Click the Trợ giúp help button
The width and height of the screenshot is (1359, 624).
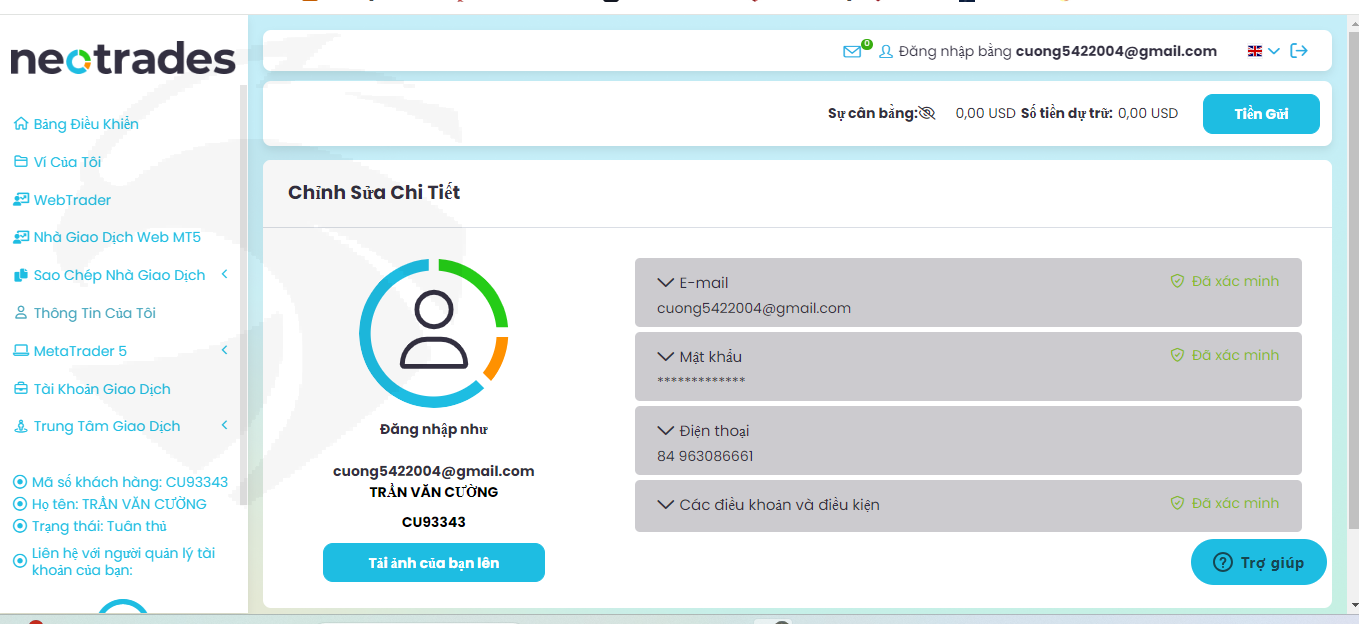1259,562
